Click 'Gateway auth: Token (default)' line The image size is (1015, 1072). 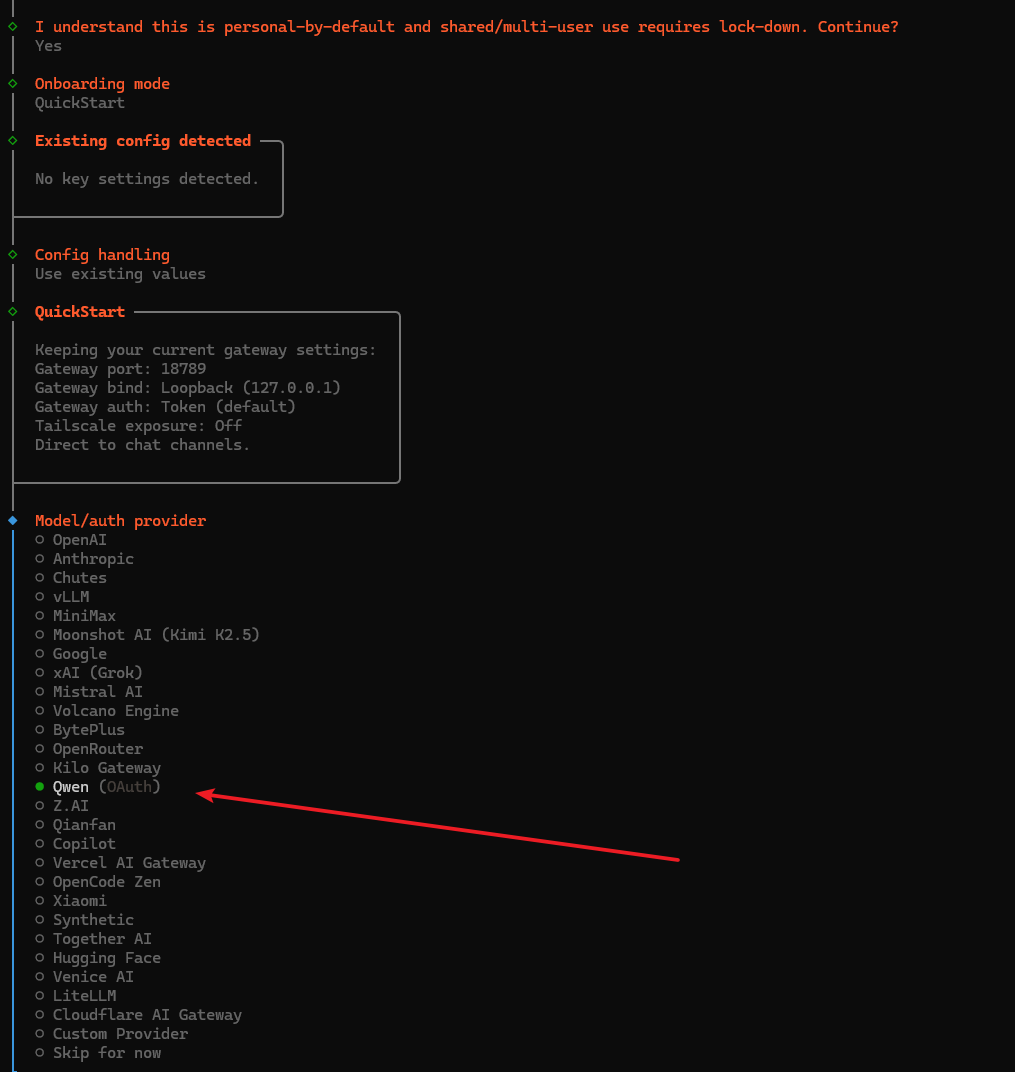(x=165, y=407)
